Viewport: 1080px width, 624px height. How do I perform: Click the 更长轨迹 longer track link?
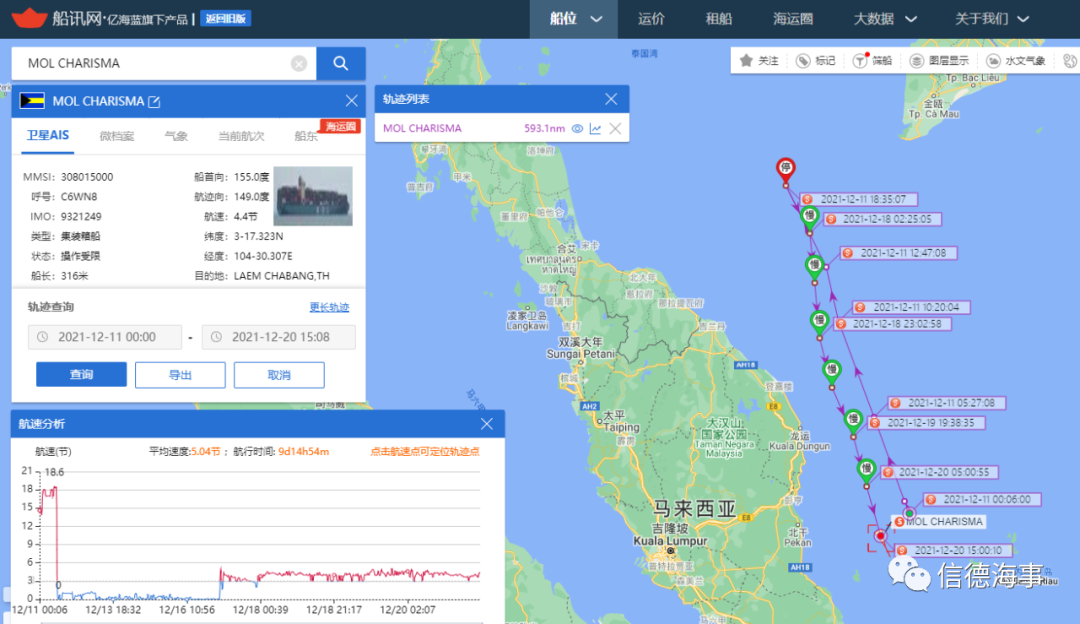pyautogui.click(x=329, y=308)
